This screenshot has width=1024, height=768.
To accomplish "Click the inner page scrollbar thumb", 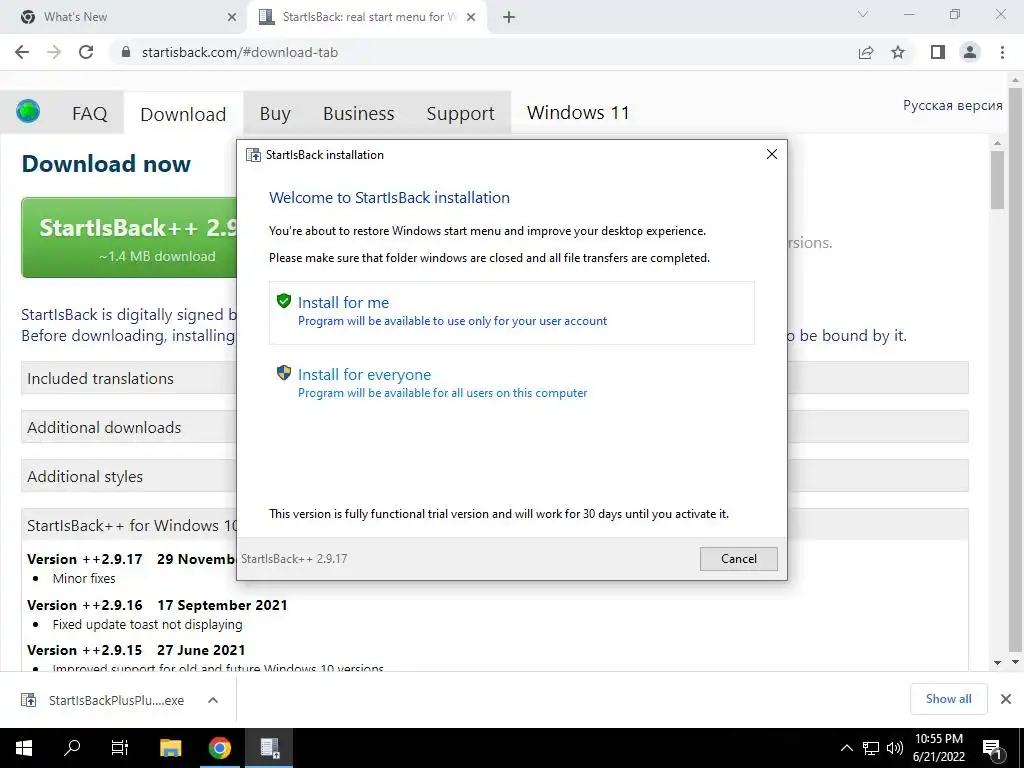I will coord(997,180).
